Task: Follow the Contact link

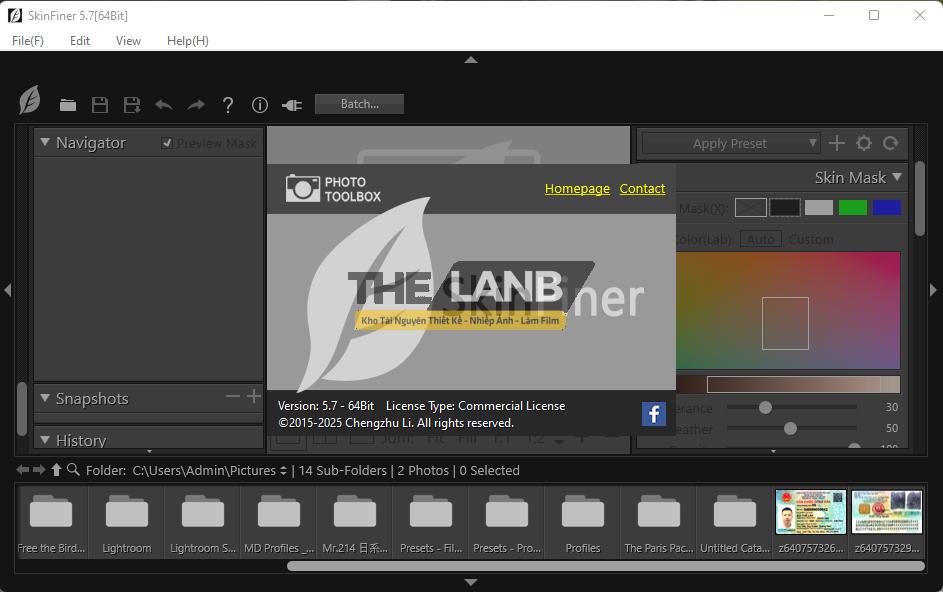Action: pyautogui.click(x=642, y=189)
